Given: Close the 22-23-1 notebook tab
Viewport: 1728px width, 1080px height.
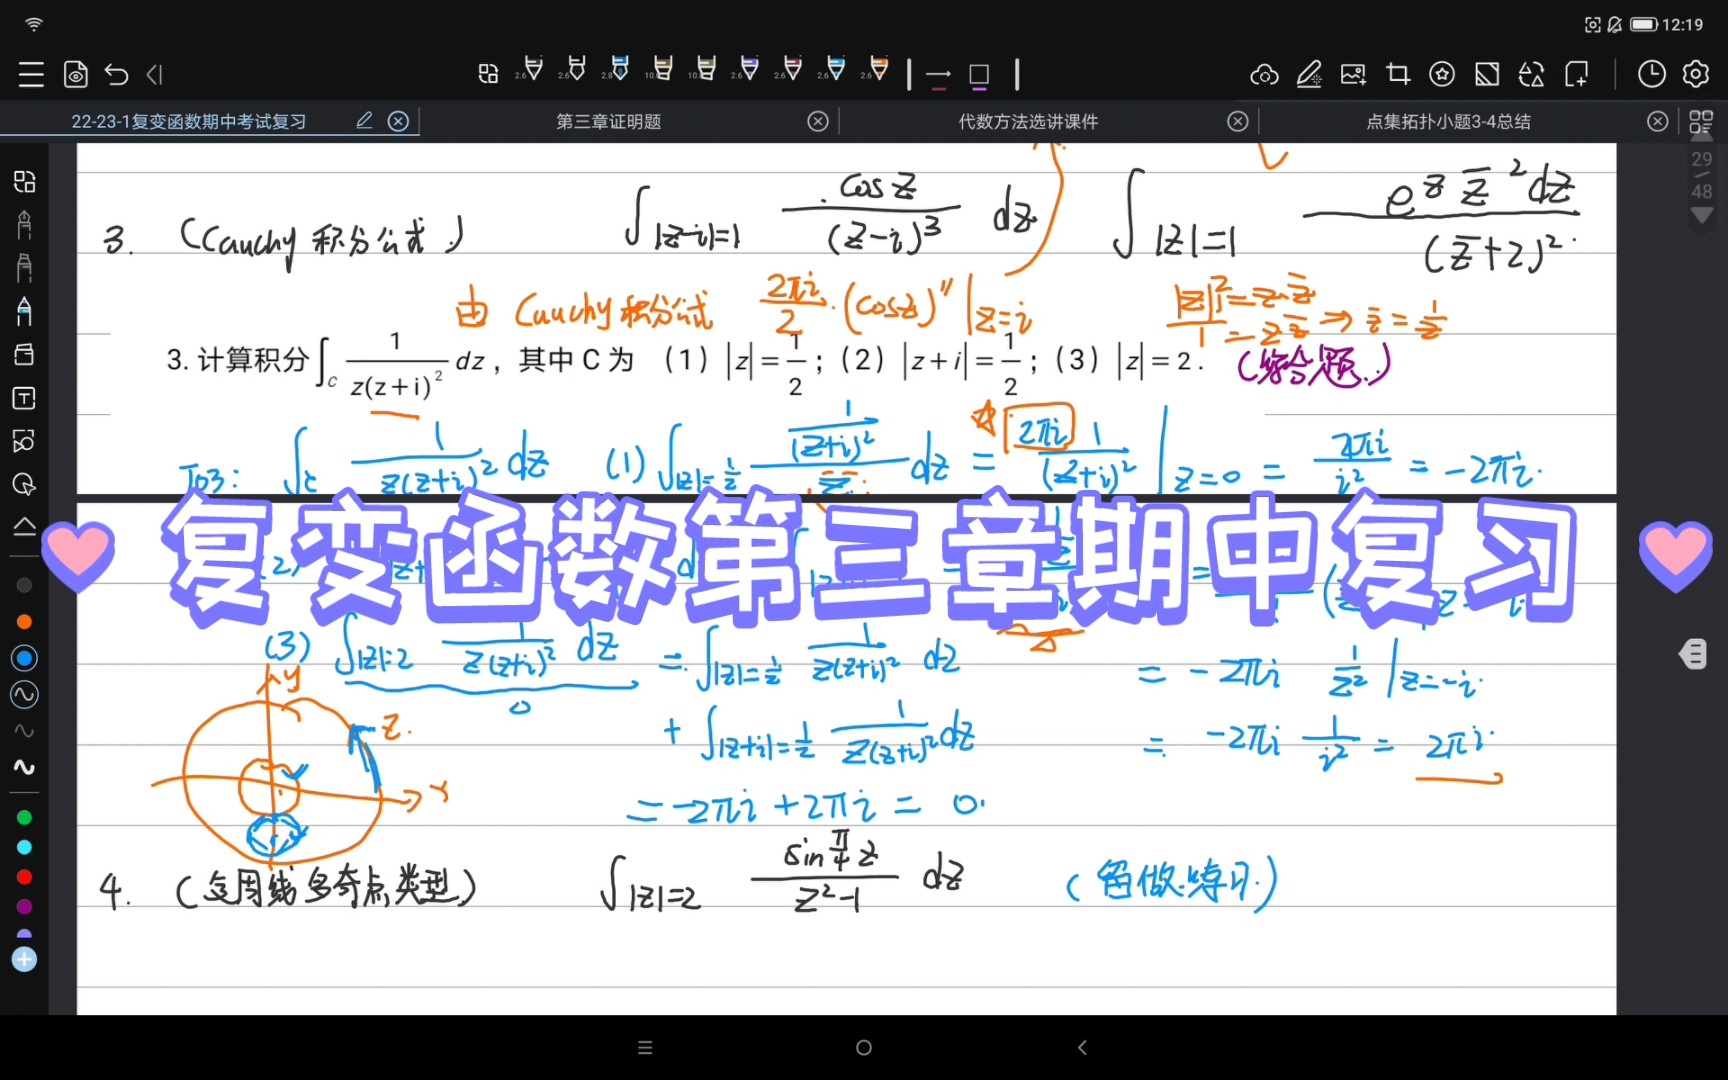Looking at the screenshot, I should 398,121.
